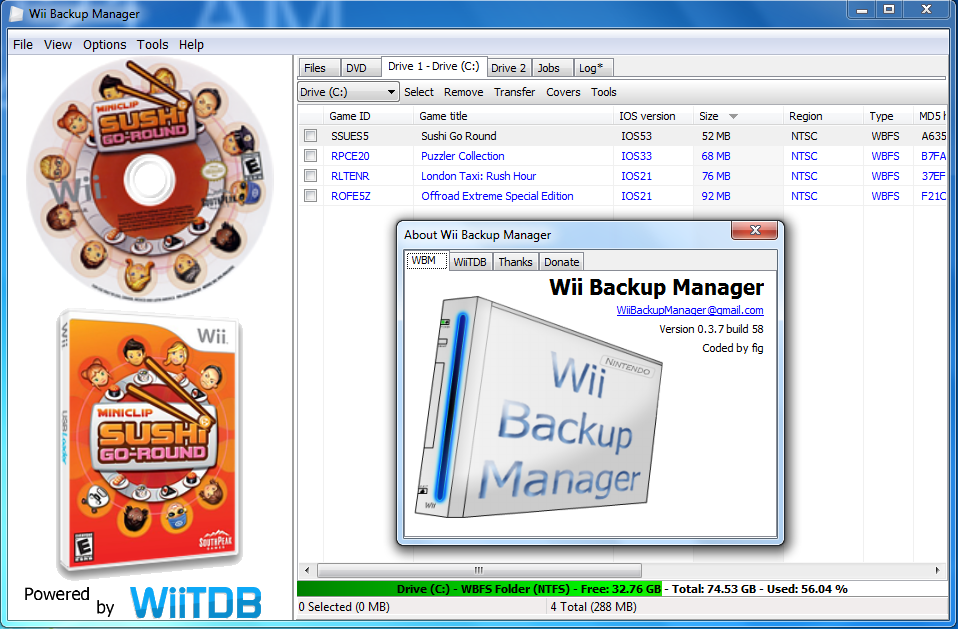Screen dimensions: 958x629
Task: Click the 0 Selected (0 MB) status text
Action: tap(344, 606)
